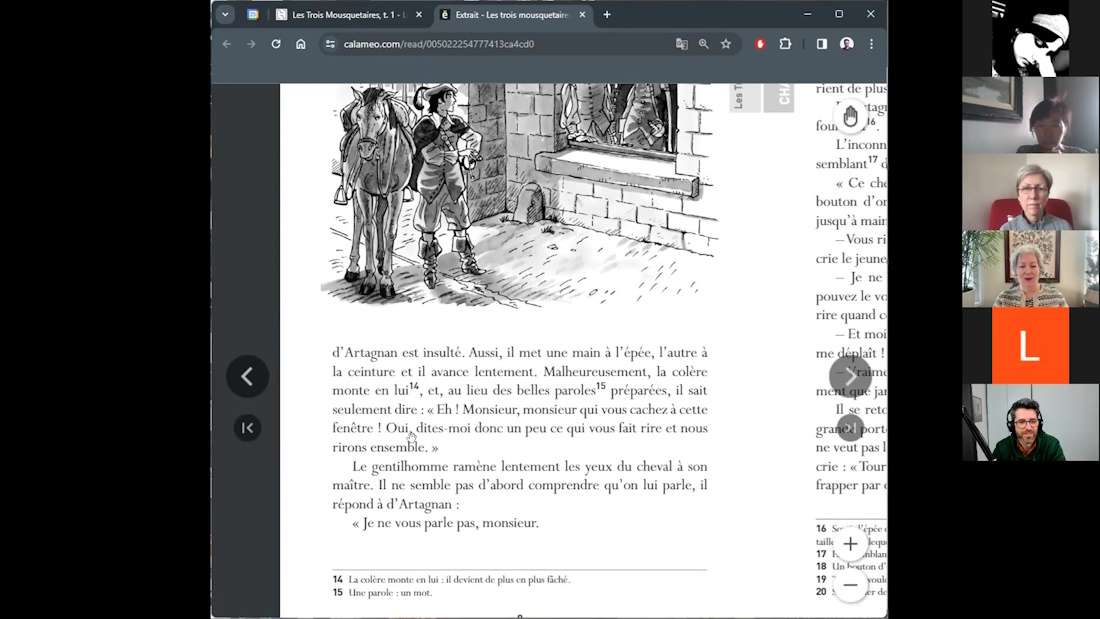This screenshot has width=1100, height=619.
Task: Open browser zoom magnifier icon
Action: [704, 44]
